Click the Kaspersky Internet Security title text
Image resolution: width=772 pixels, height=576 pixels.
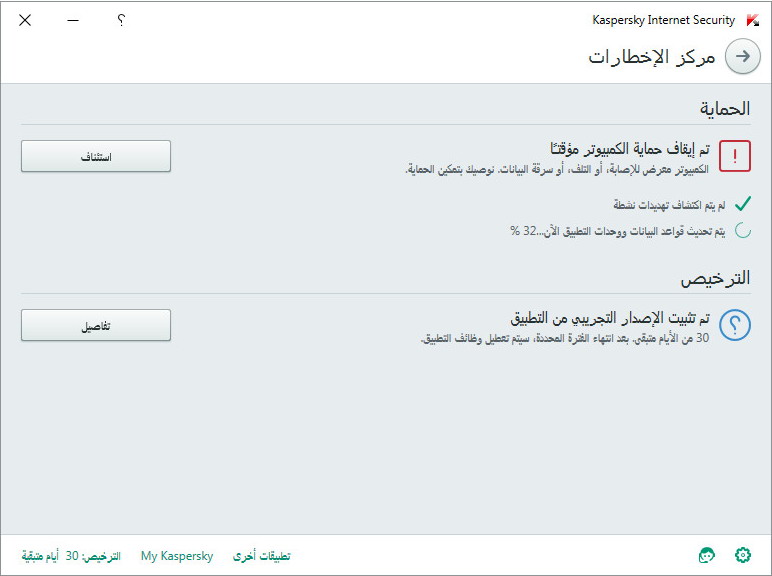(663, 20)
